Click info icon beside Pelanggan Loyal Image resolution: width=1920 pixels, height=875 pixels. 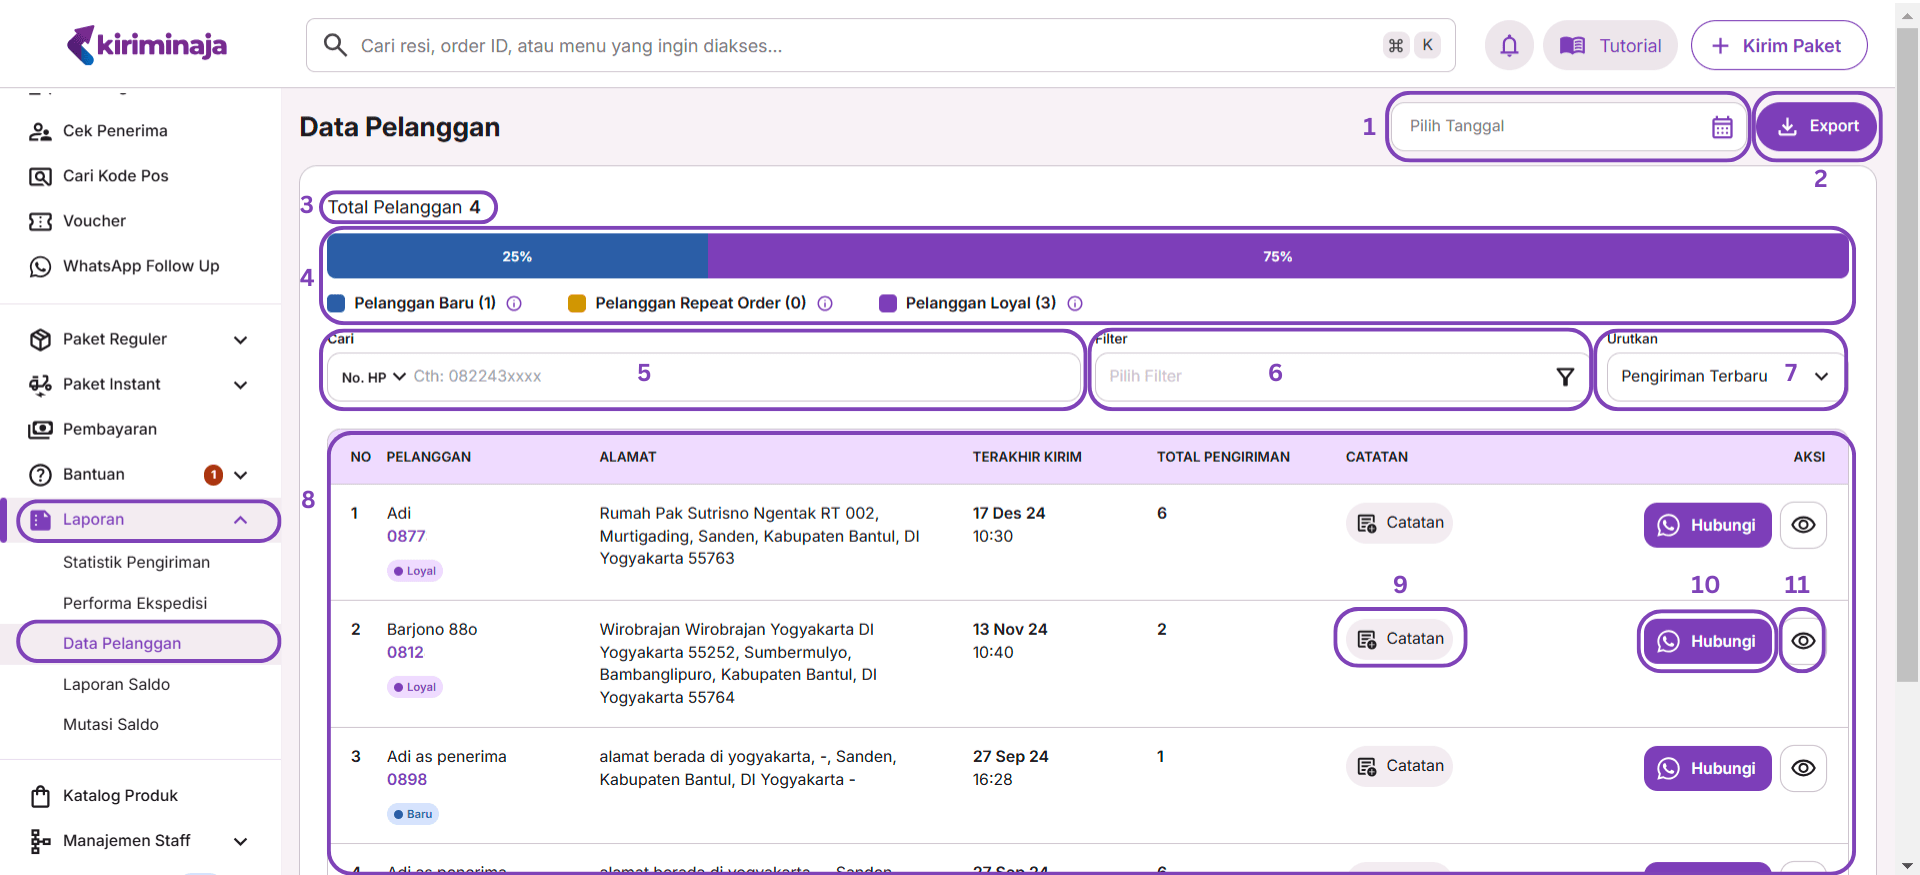(1075, 304)
